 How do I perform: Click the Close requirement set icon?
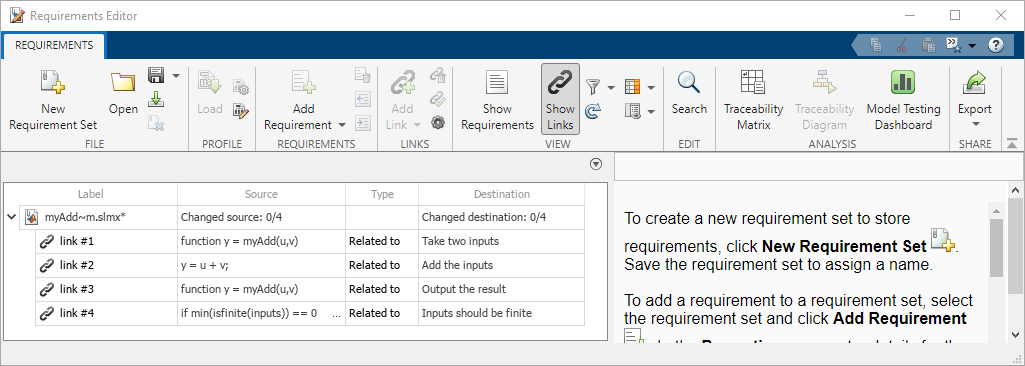[x=156, y=123]
